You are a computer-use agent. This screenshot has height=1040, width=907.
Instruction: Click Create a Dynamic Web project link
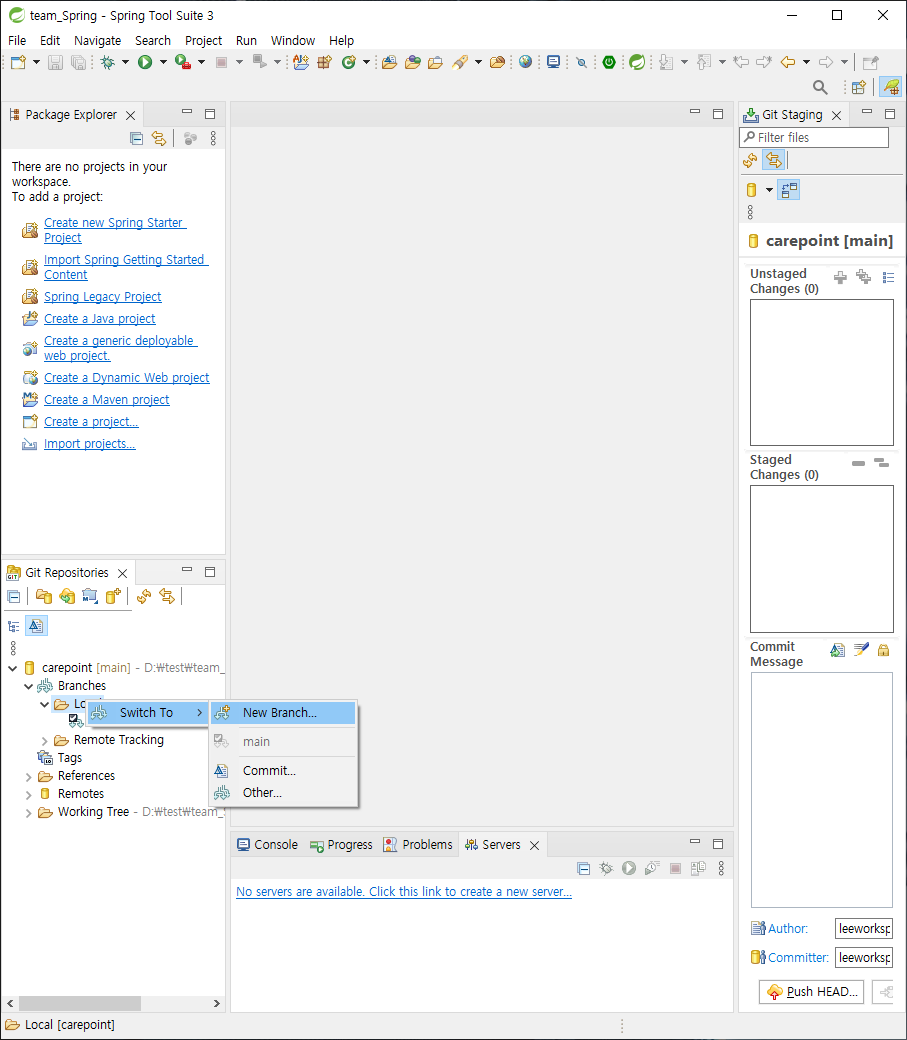tap(127, 378)
